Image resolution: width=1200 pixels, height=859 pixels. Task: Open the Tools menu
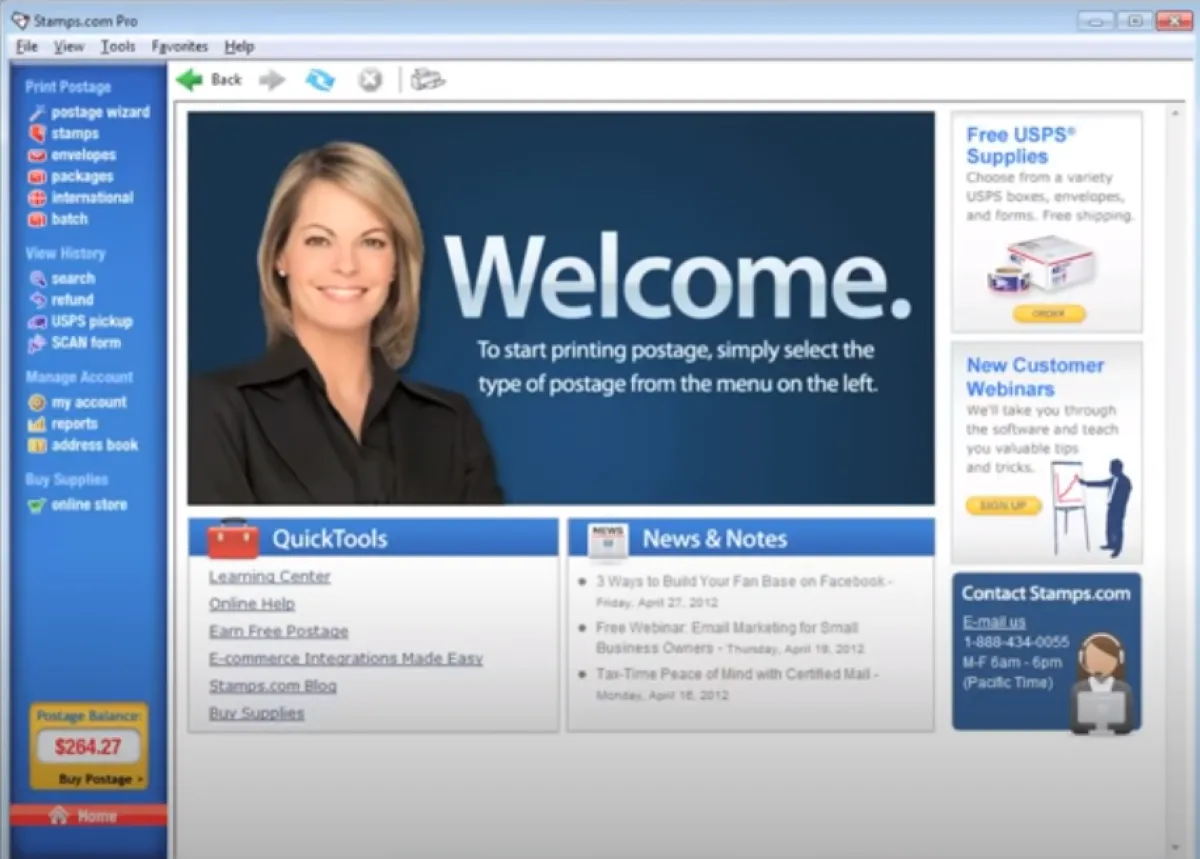point(118,46)
